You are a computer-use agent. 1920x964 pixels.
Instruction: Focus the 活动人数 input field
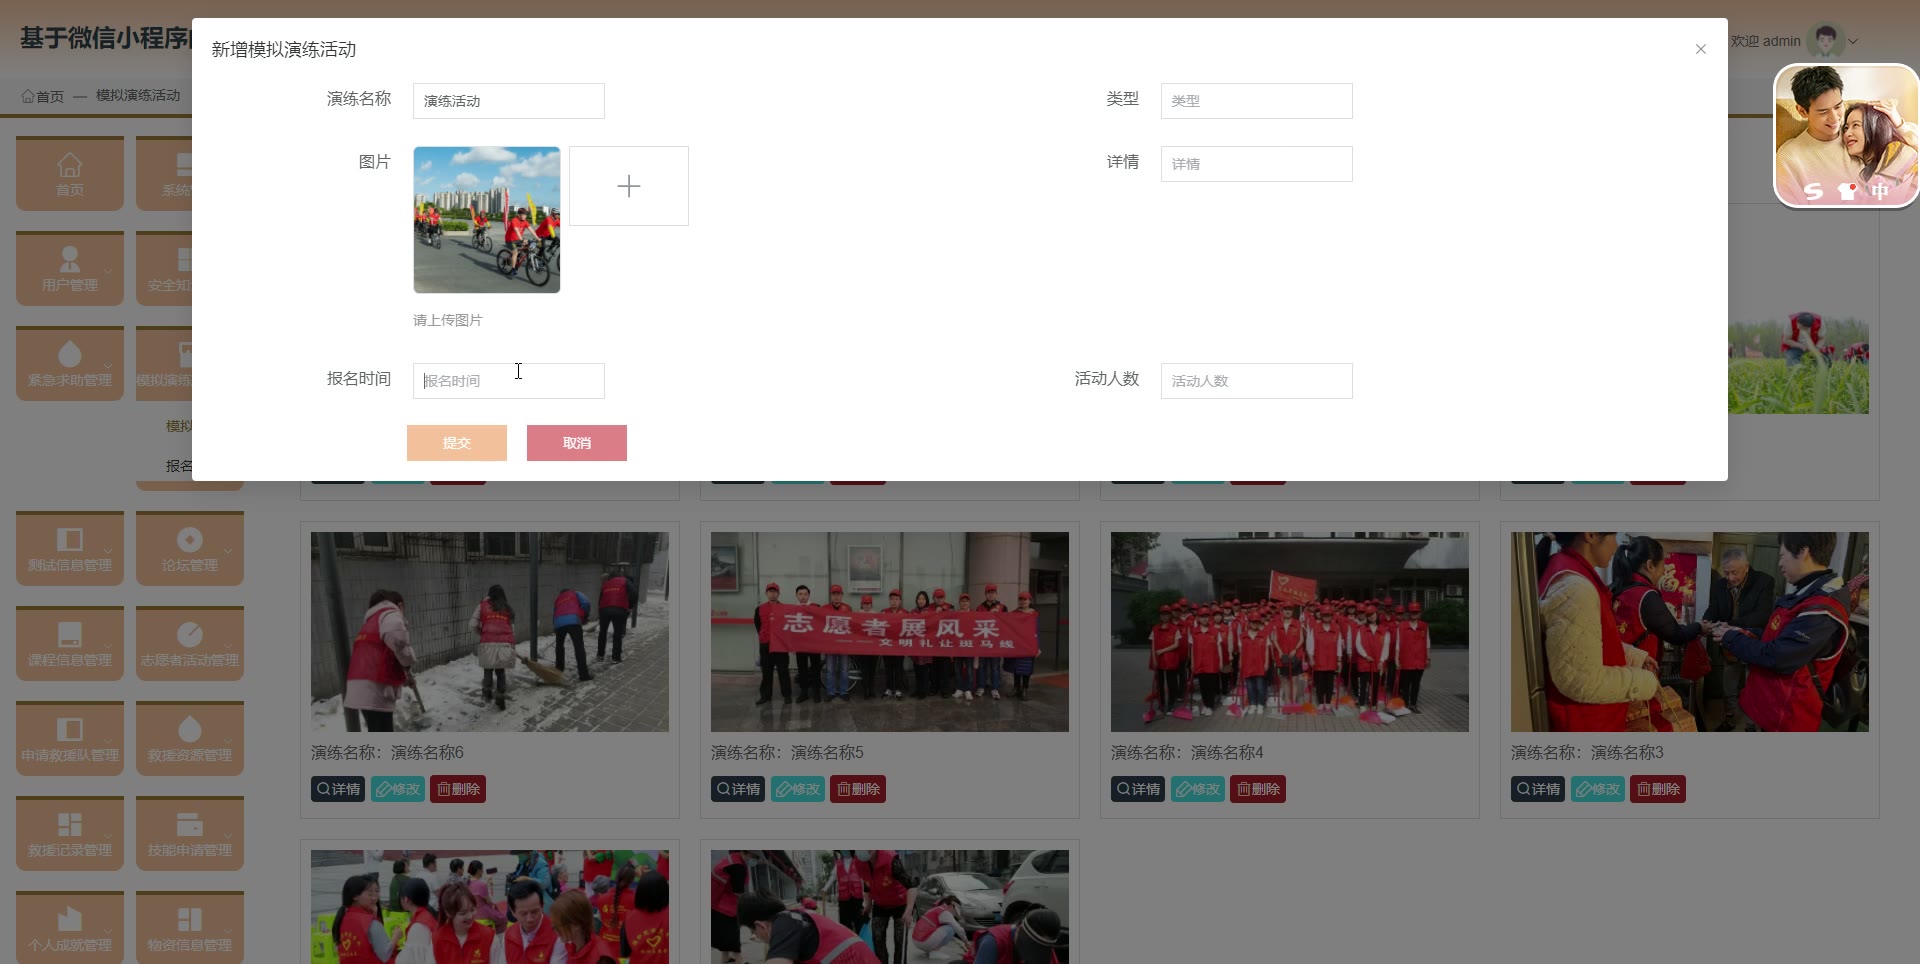click(x=1257, y=381)
